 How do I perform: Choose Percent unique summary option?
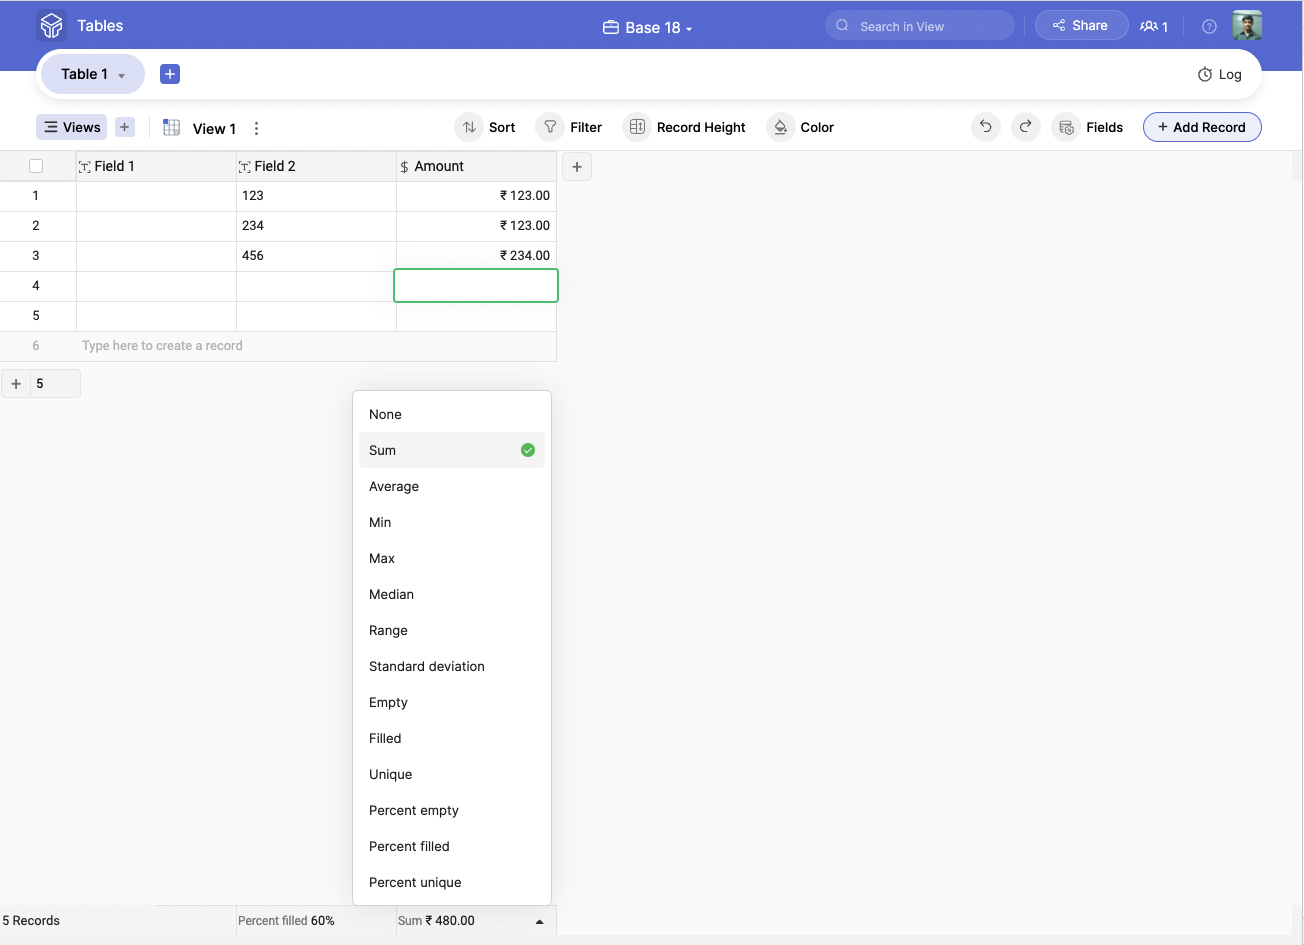pyautogui.click(x=452, y=882)
